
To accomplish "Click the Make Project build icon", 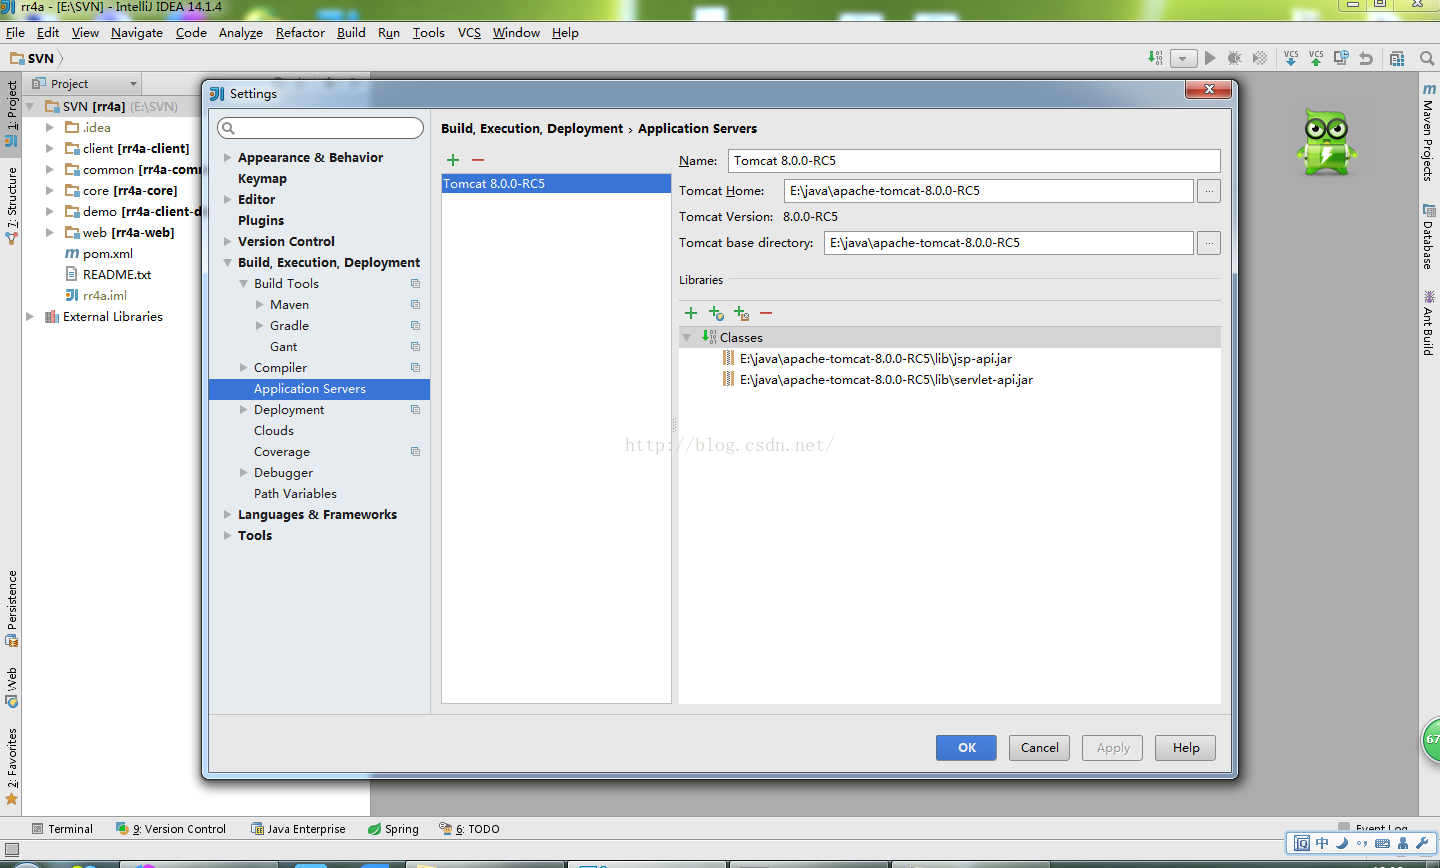I will 1156,58.
